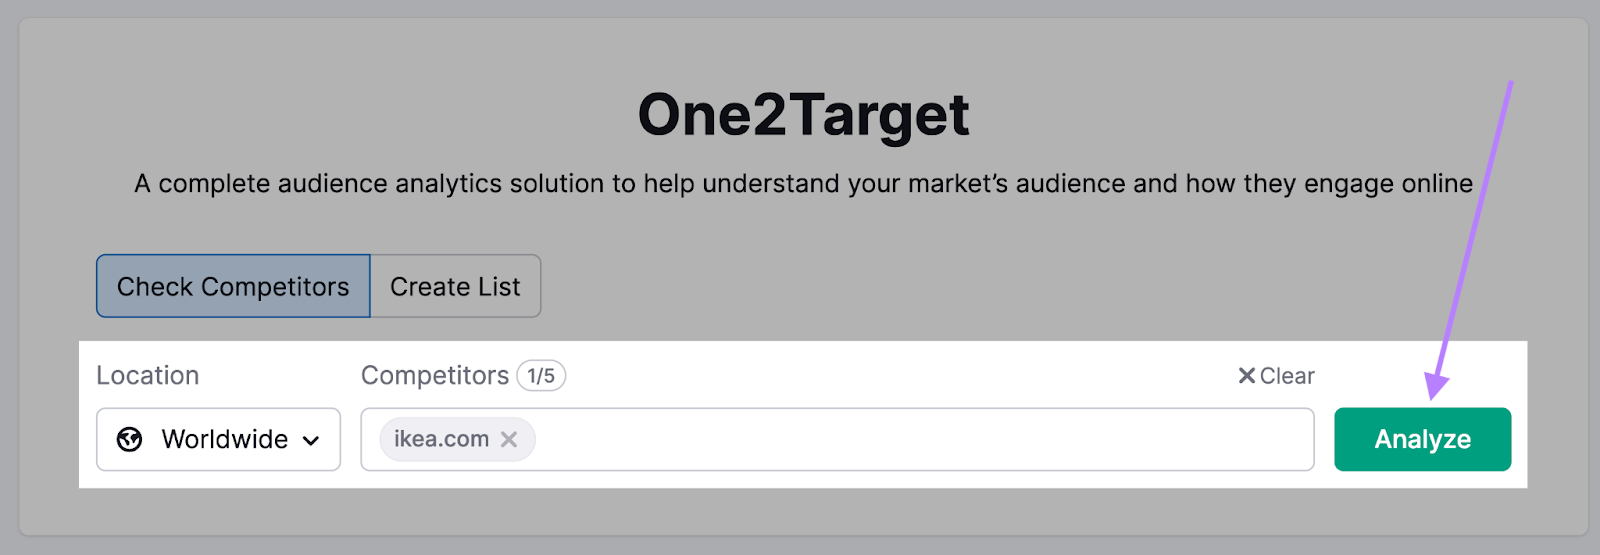Click the globe icon in Location selector
Viewport: 1600px width, 555px height.
[x=130, y=439]
